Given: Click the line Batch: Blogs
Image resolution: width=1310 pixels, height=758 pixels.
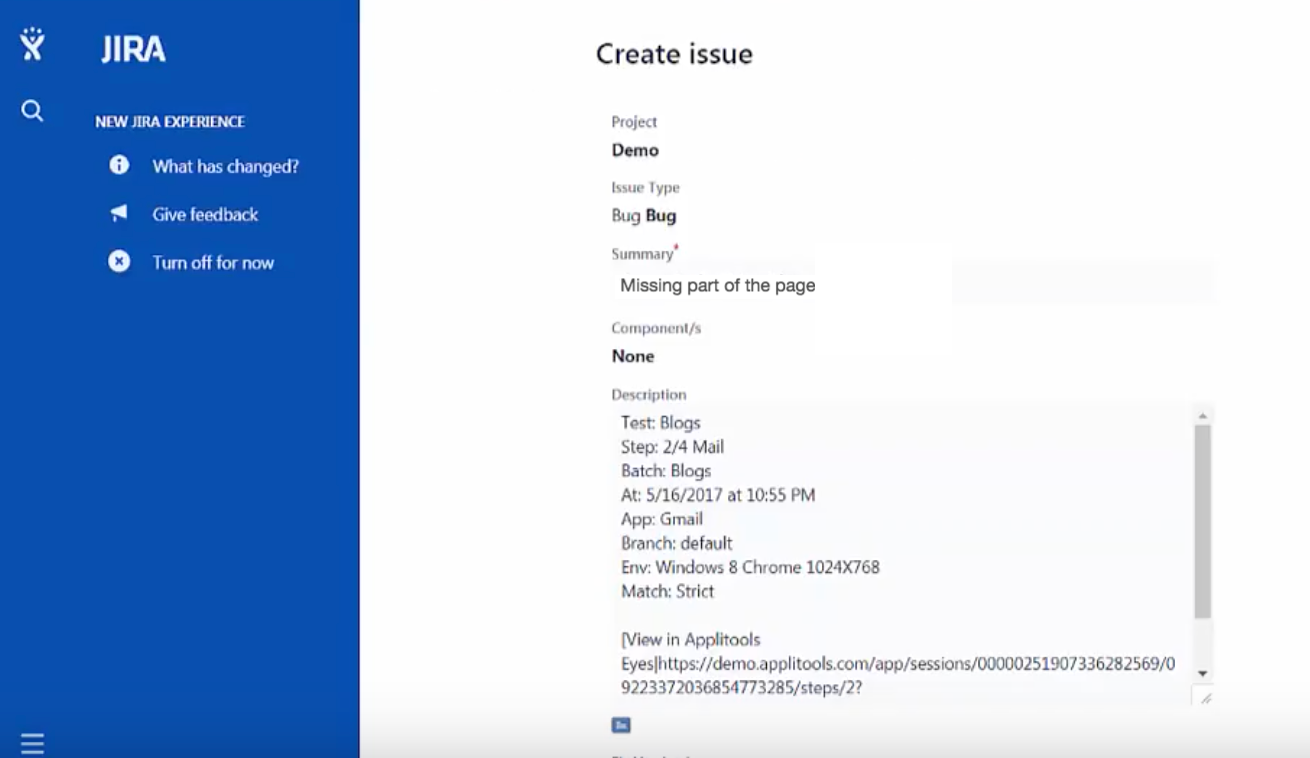Looking at the screenshot, I should pos(666,470).
